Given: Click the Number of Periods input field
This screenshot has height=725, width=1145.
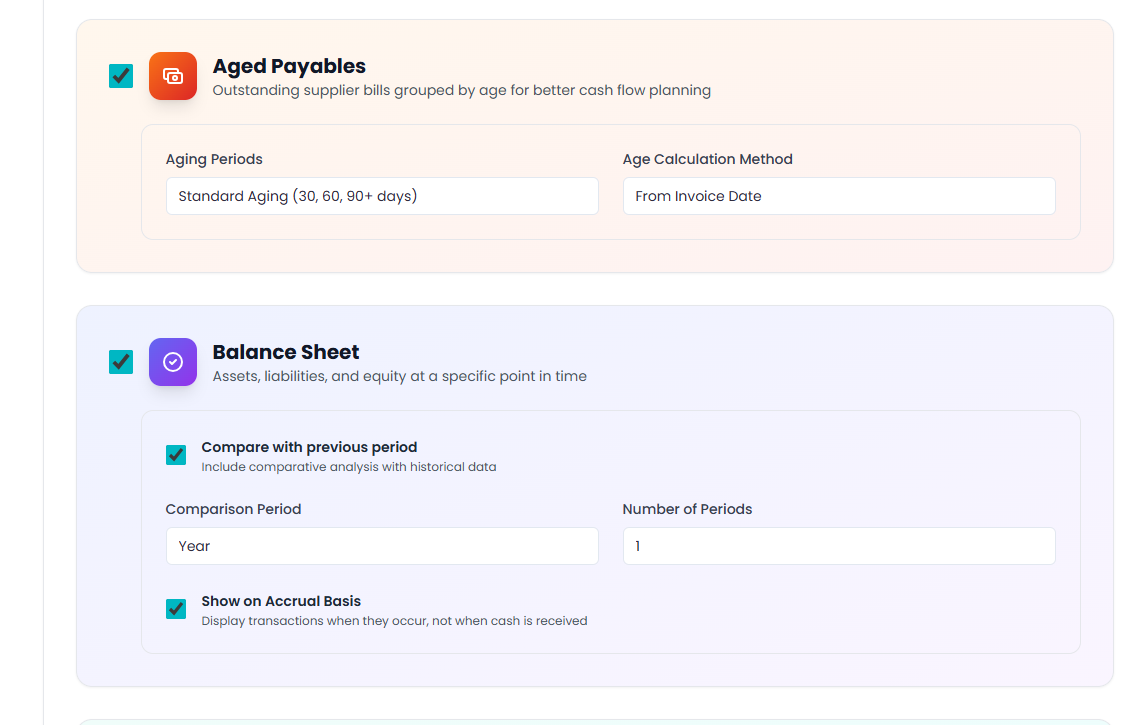Looking at the screenshot, I should coord(838,546).
